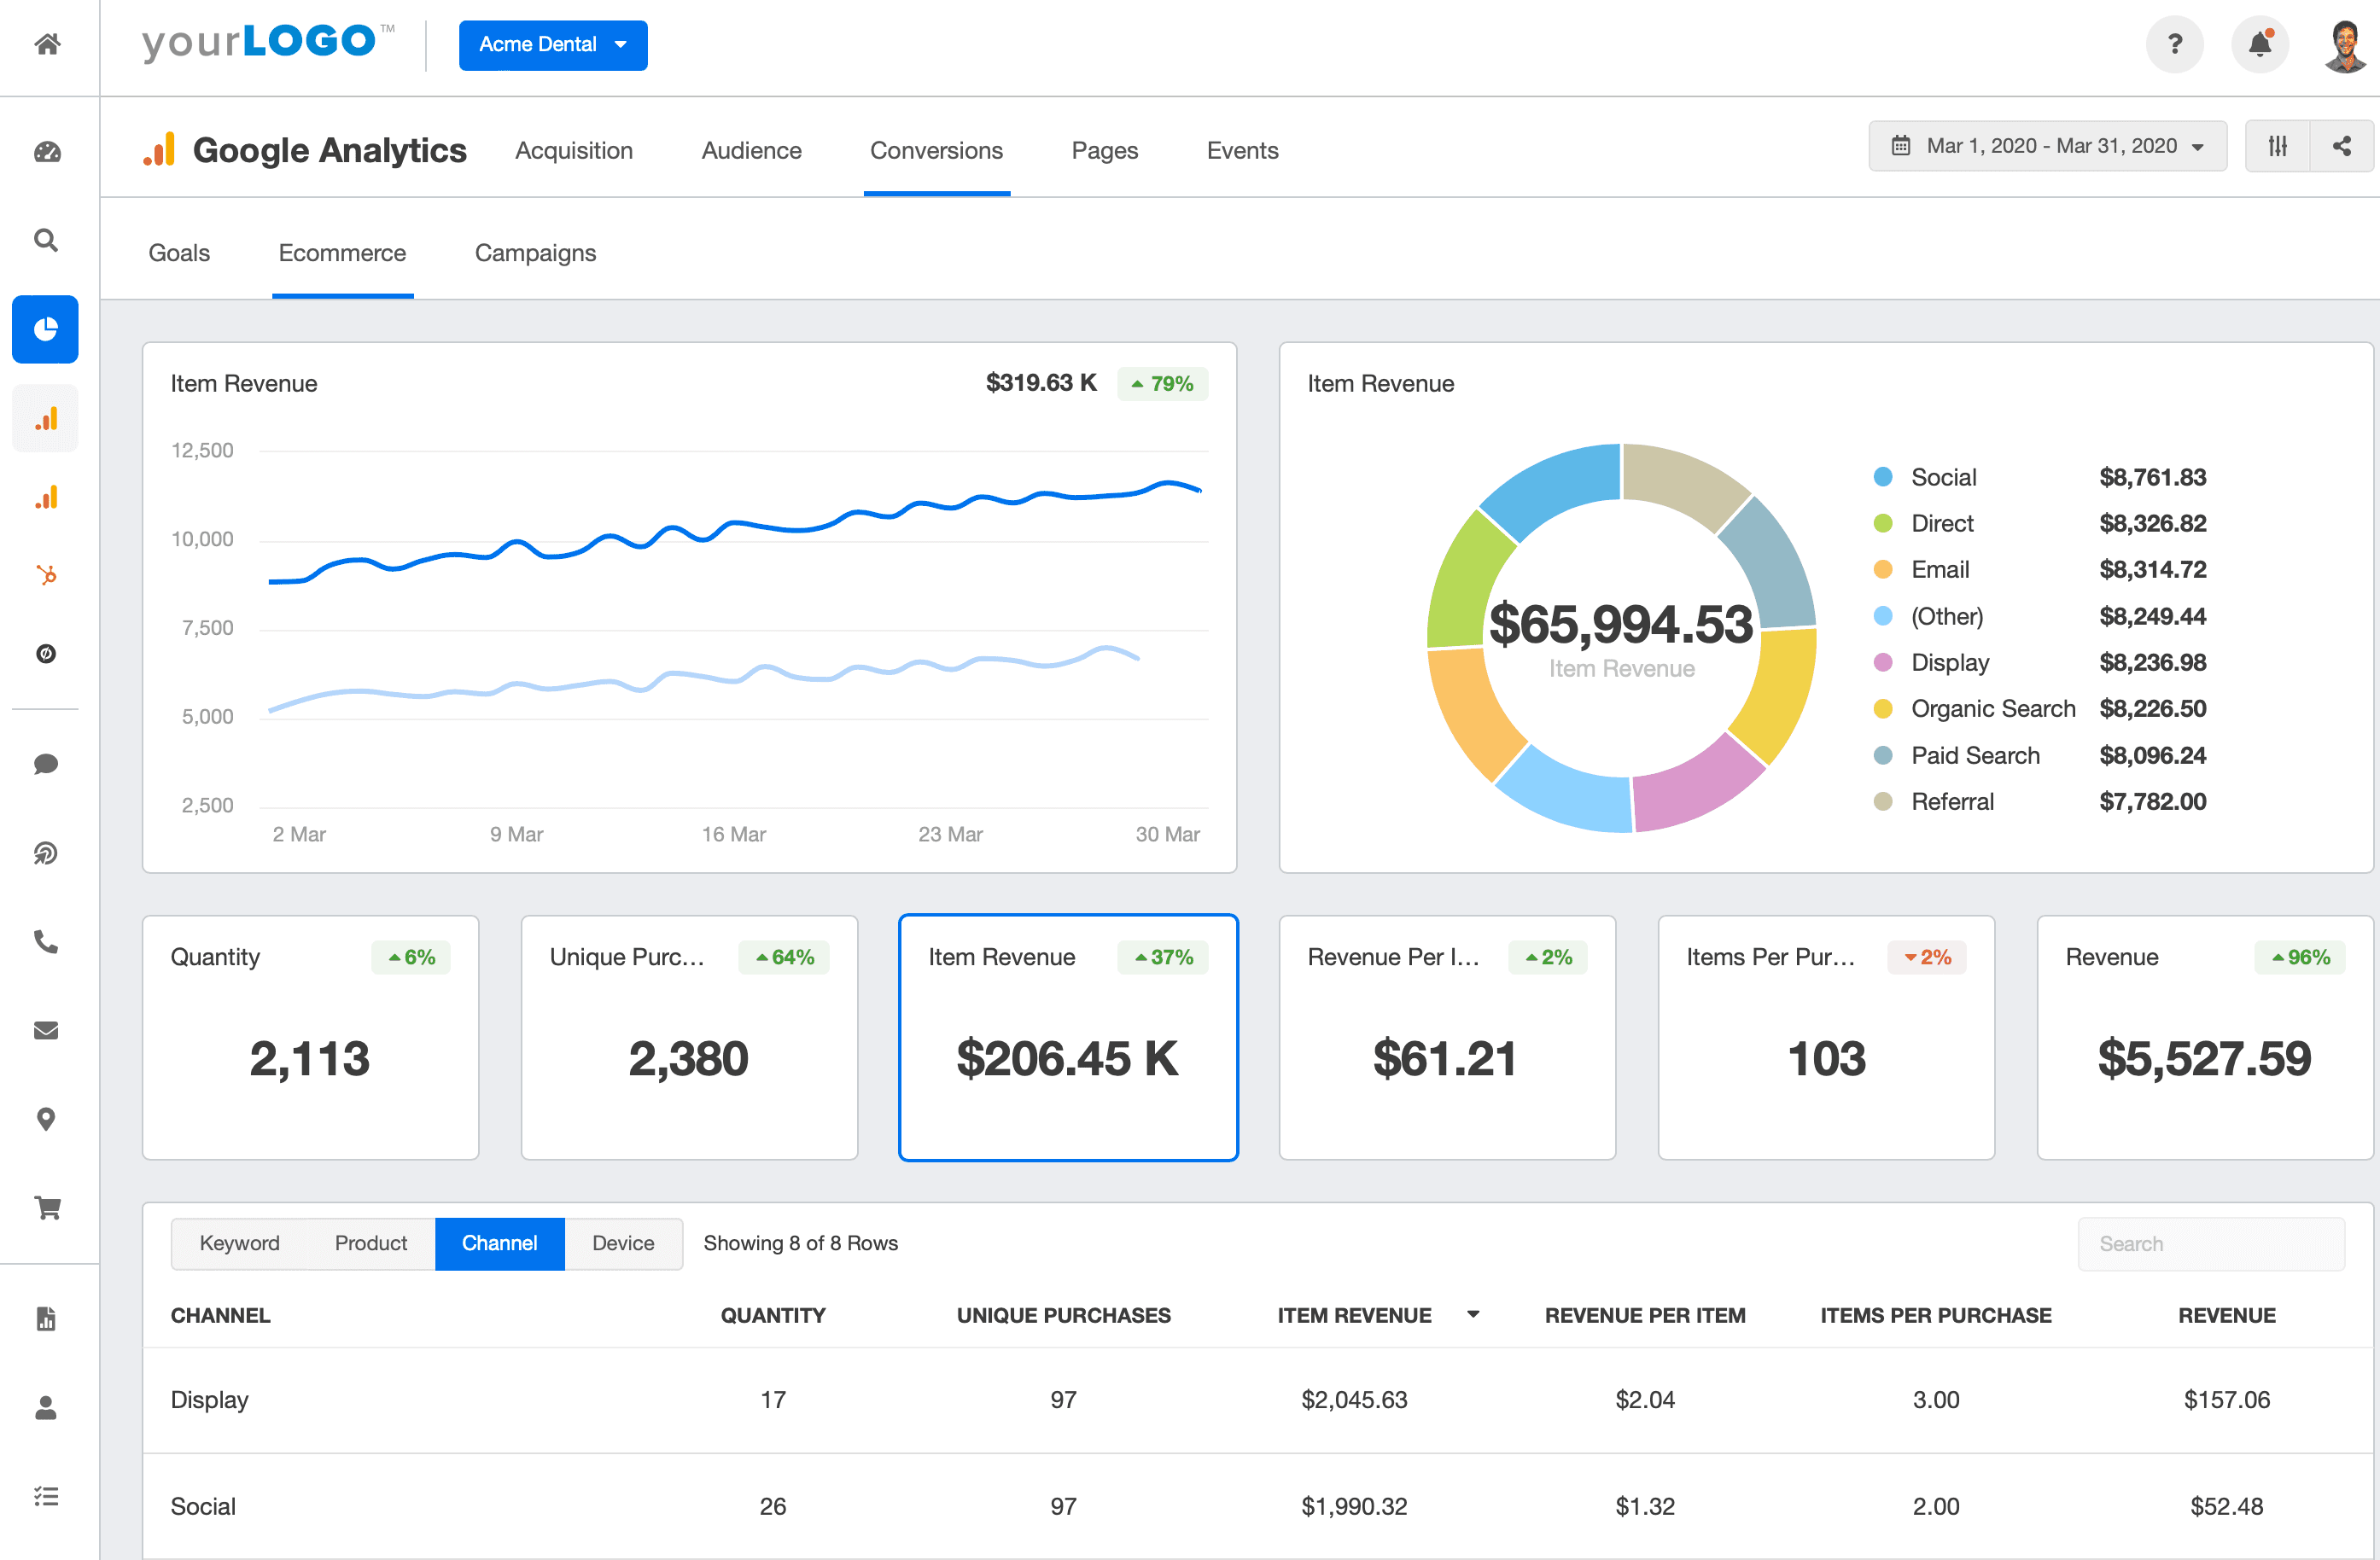Open the Audience section of Google Analytics

751,150
